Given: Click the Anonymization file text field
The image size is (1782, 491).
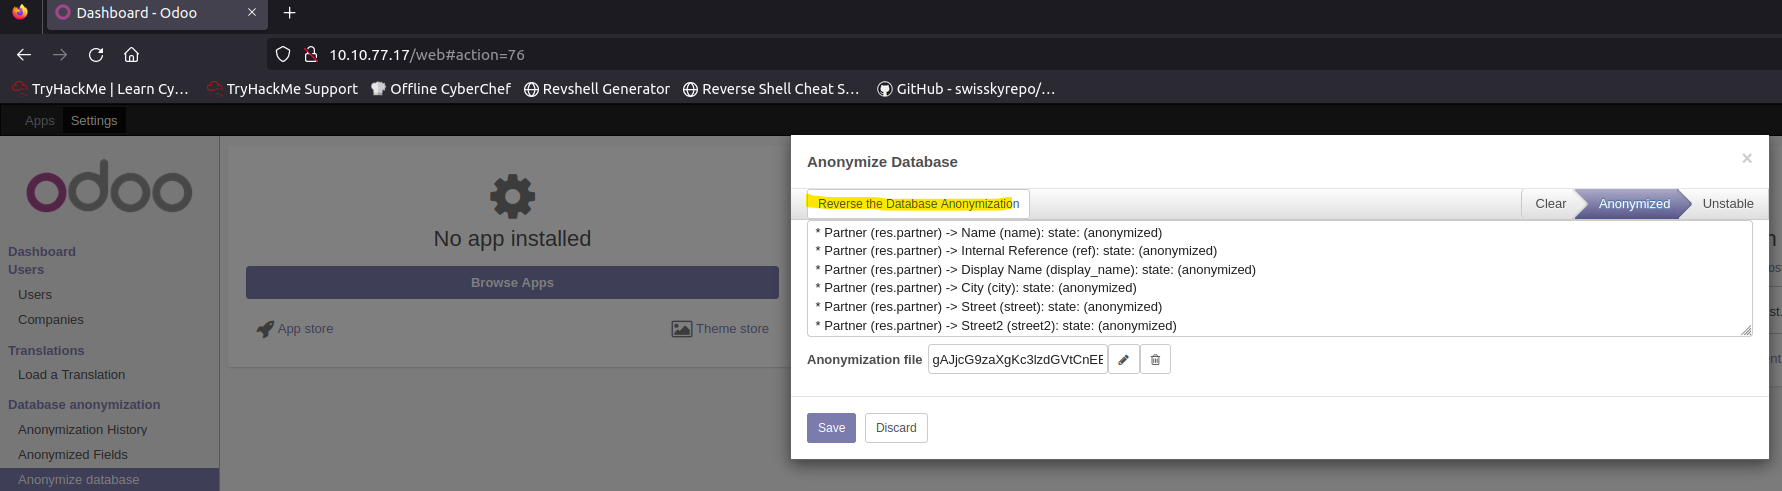Looking at the screenshot, I should pos(1017,360).
